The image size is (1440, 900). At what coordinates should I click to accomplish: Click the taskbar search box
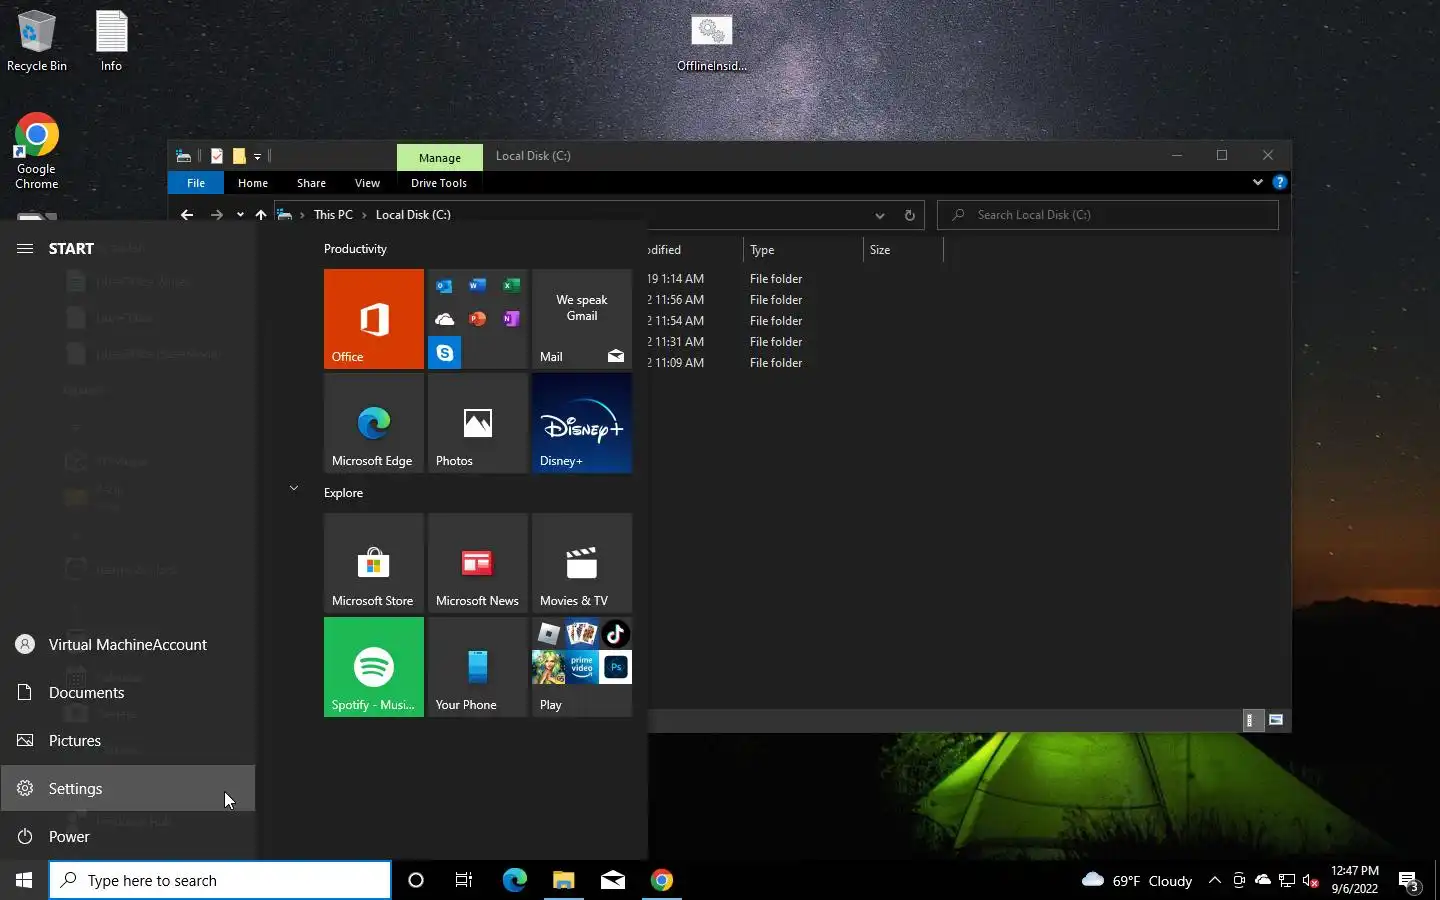tap(220, 880)
